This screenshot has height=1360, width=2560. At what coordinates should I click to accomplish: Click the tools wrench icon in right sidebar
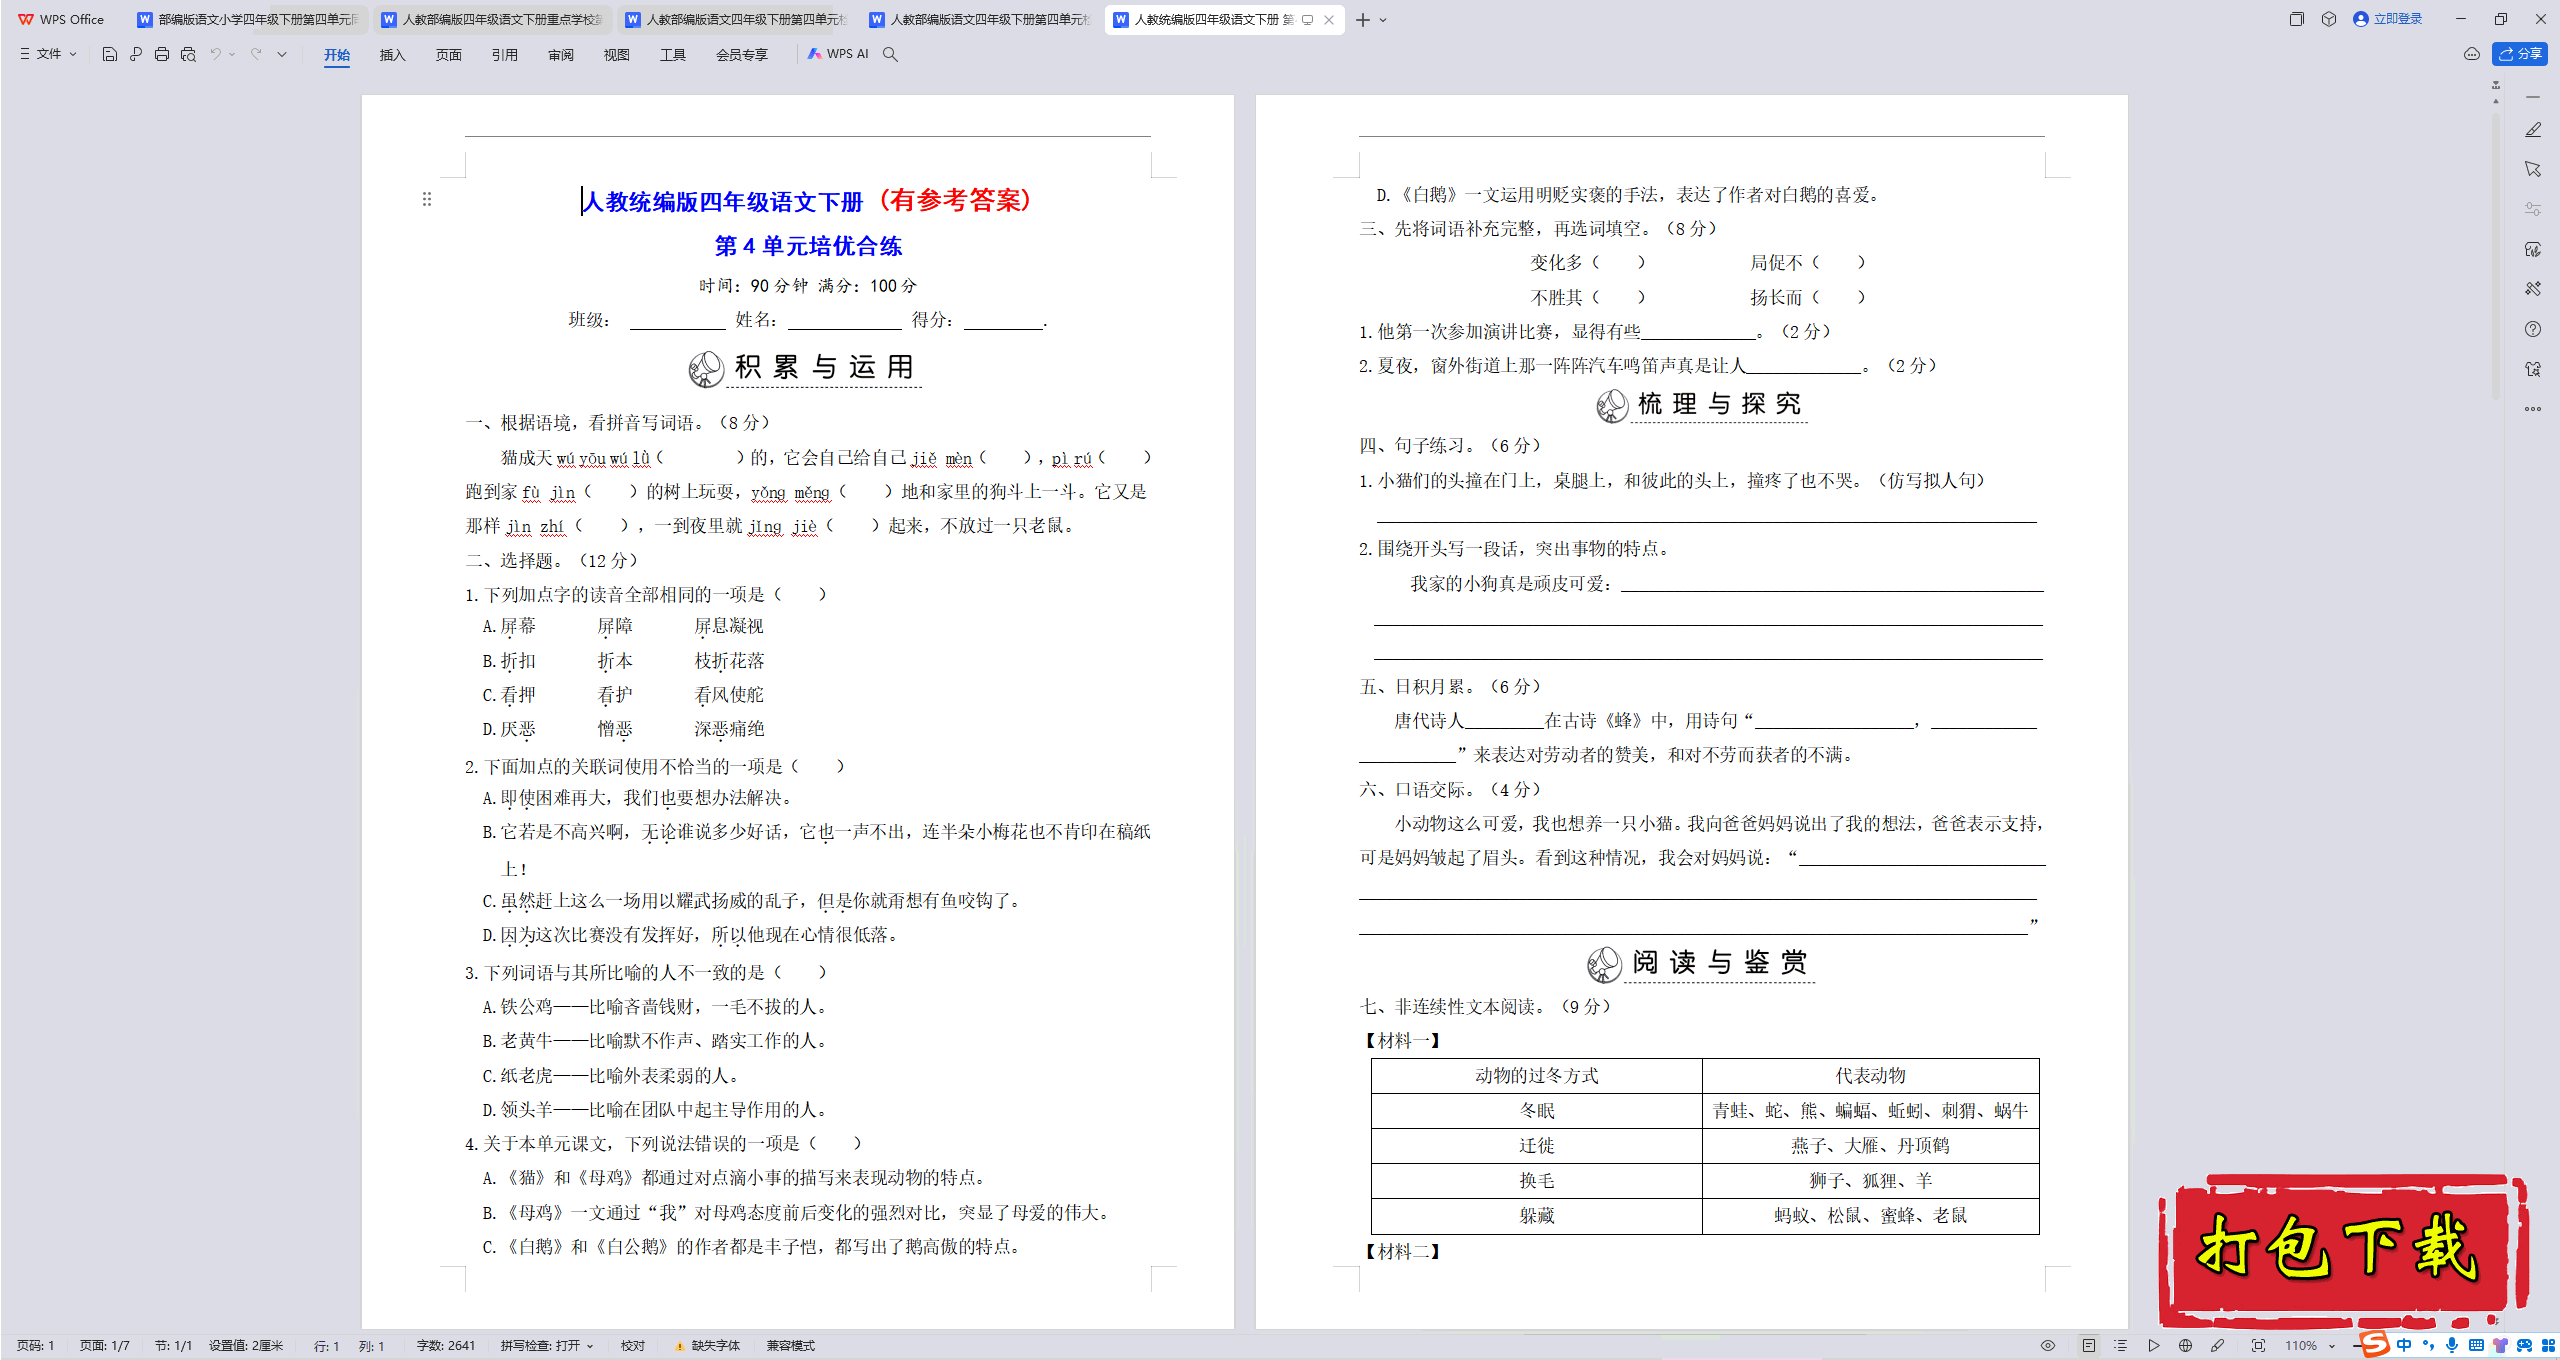[2533, 289]
